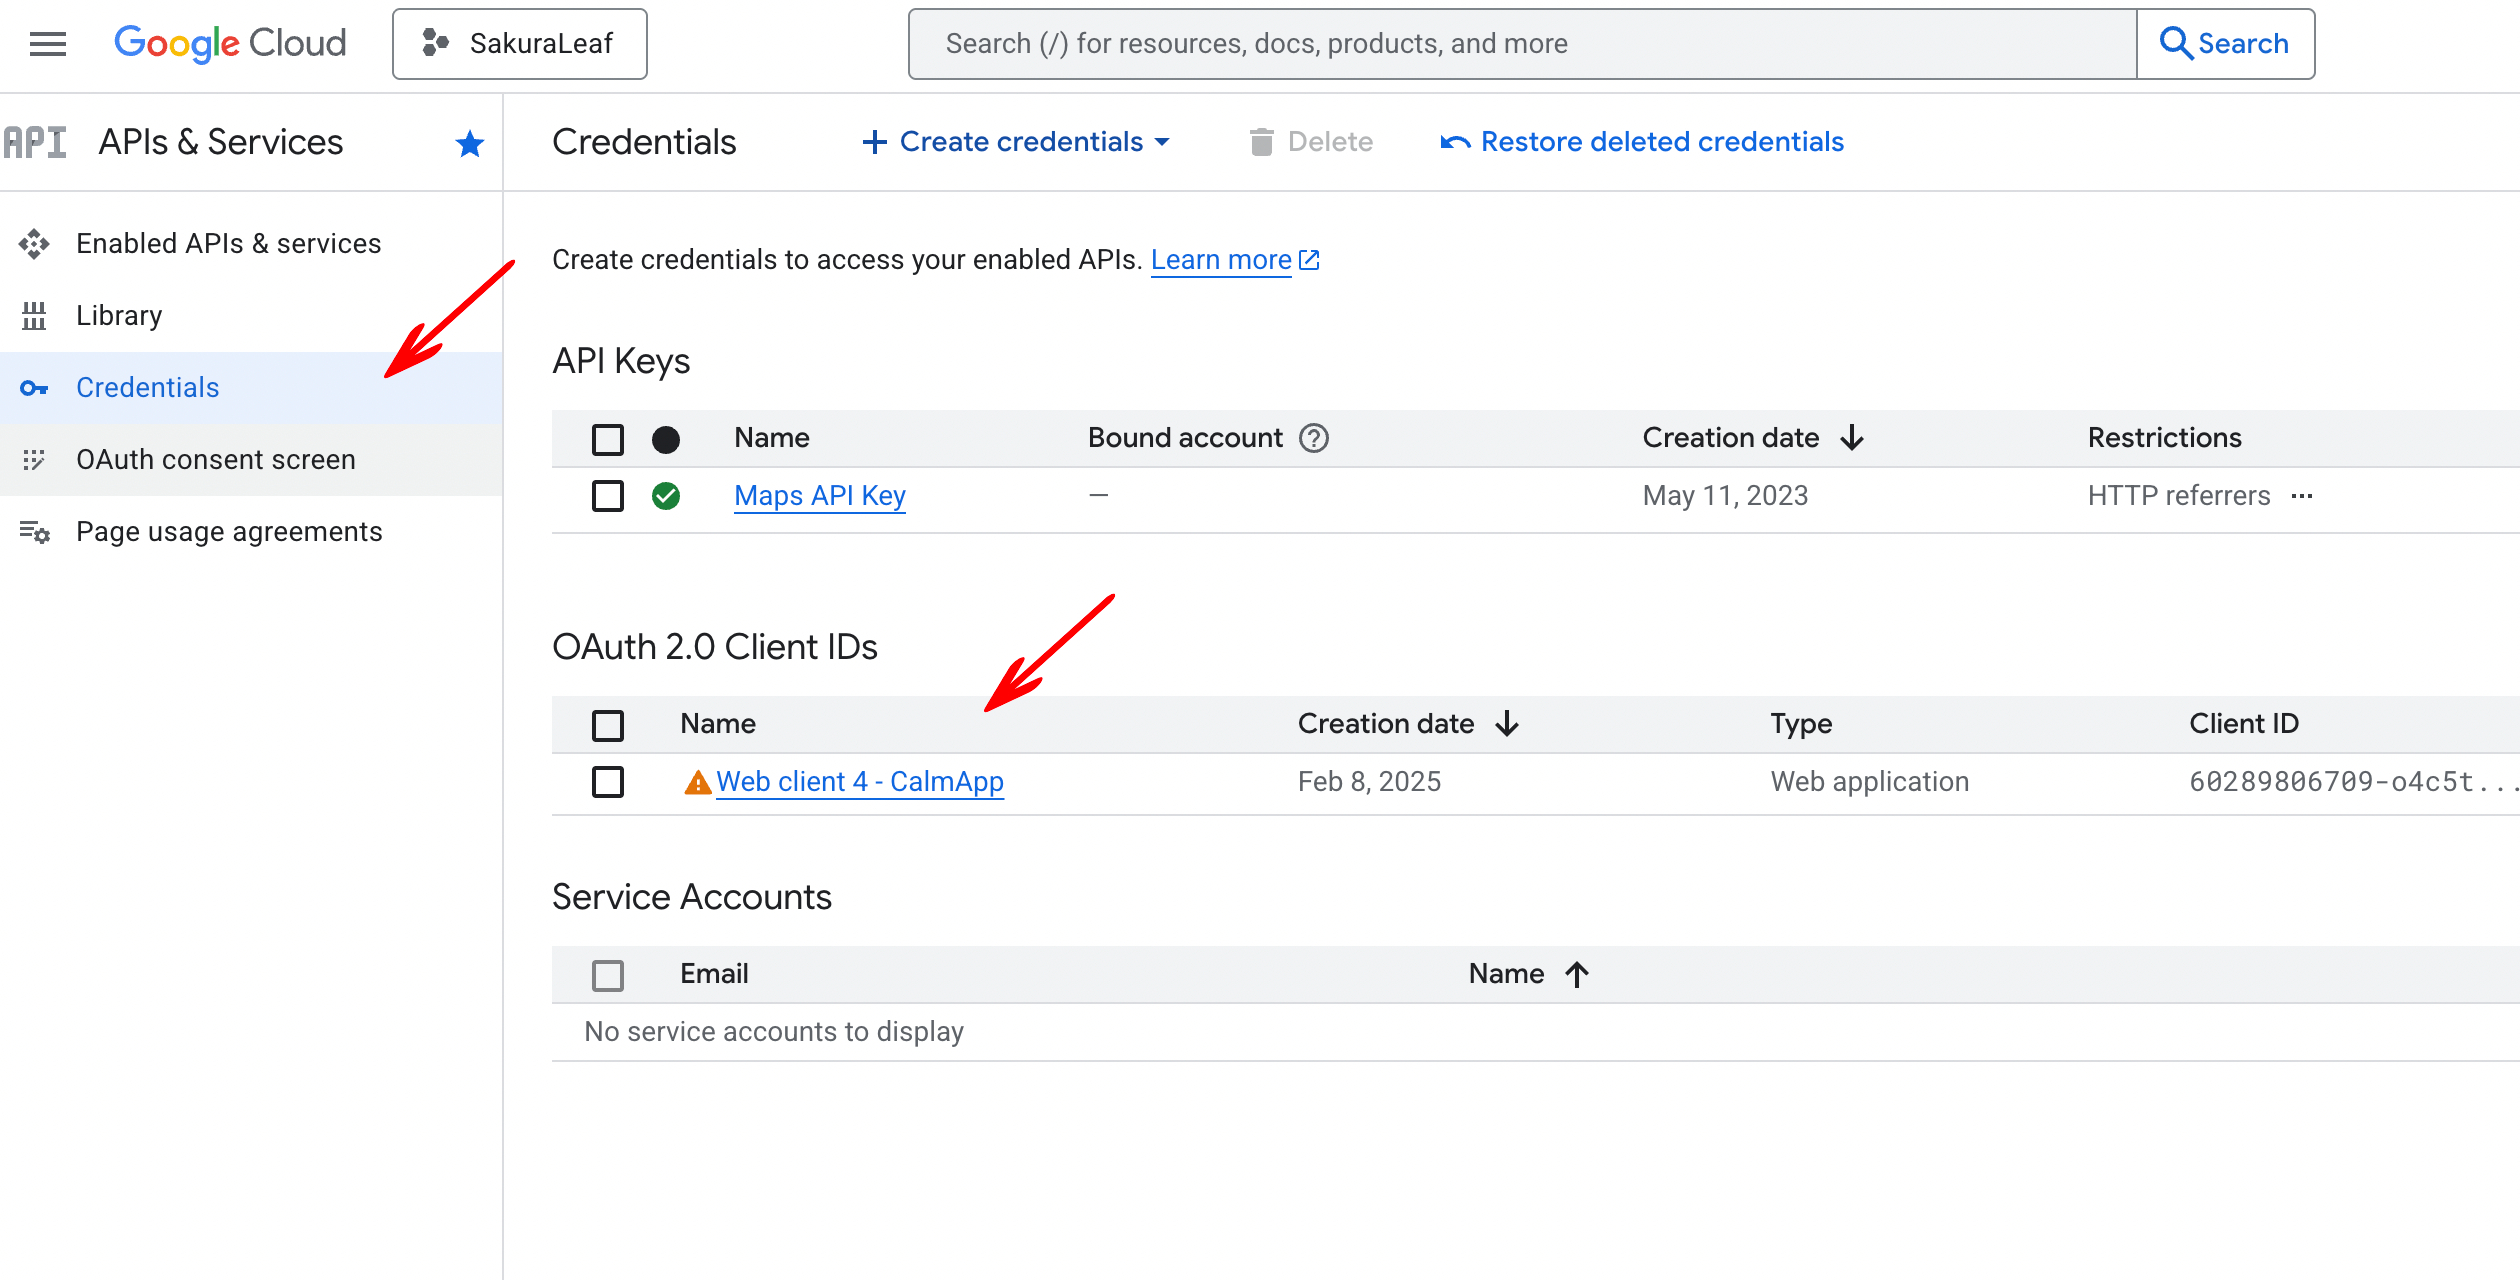Unpin APIs & Services star icon
Viewport: 2520px width, 1280px height.
[x=469, y=143]
